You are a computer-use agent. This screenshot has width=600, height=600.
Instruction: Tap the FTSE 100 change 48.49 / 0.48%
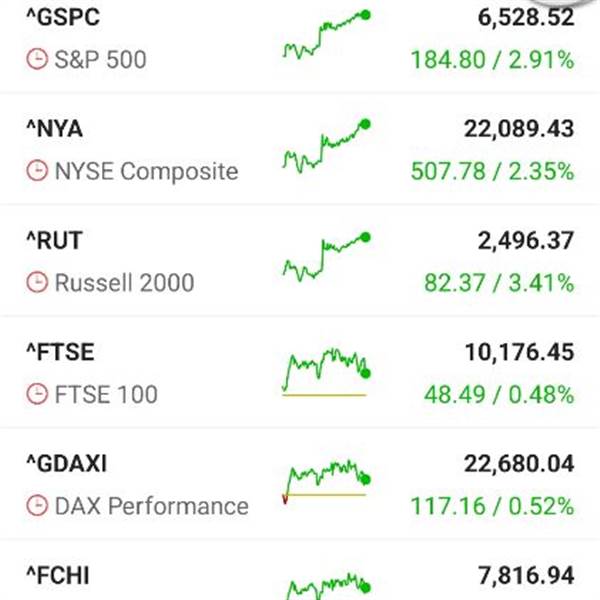(499, 395)
